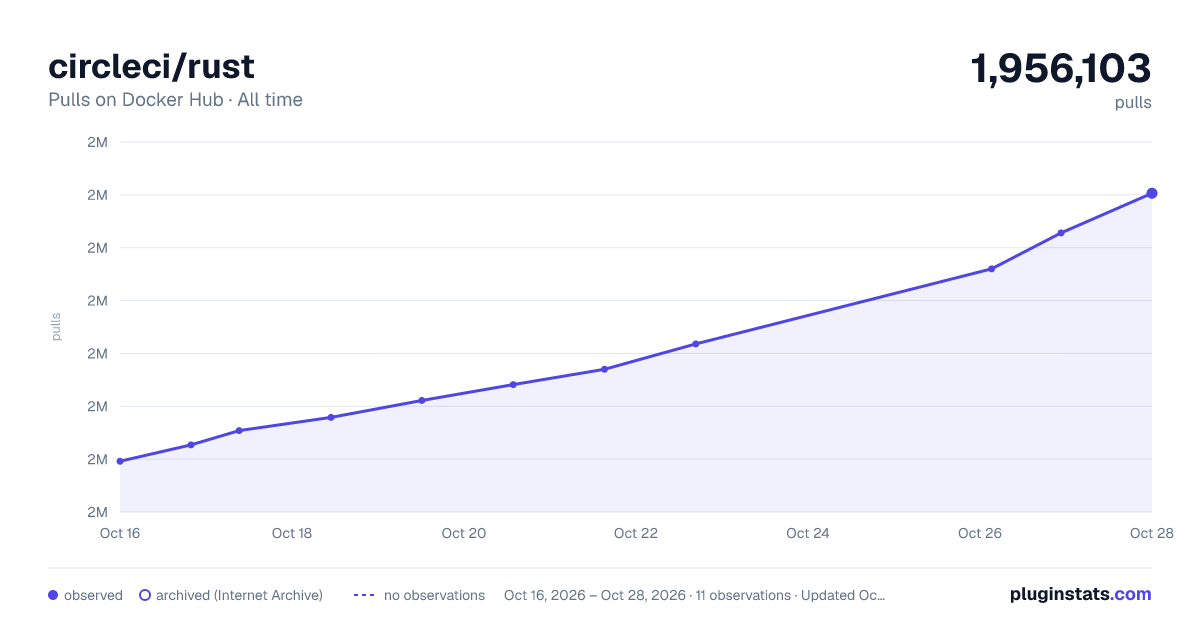1200x630 pixels.
Task: Click the Oct 16 x-axis label
Action: (x=120, y=533)
